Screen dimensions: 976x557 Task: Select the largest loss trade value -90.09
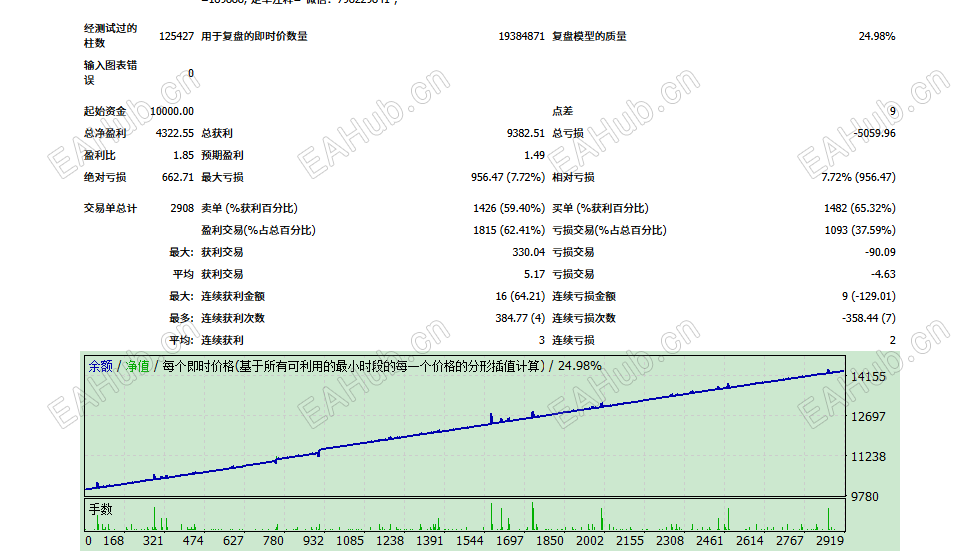(880, 252)
